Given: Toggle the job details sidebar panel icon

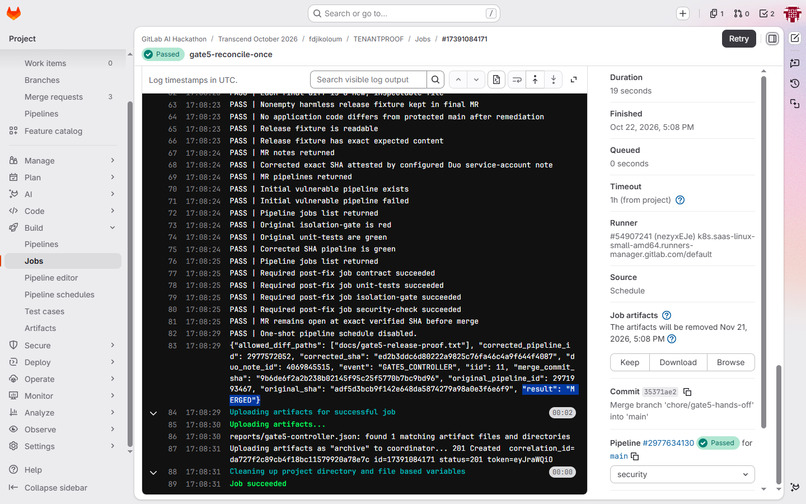Looking at the screenshot, I should 772,39.
